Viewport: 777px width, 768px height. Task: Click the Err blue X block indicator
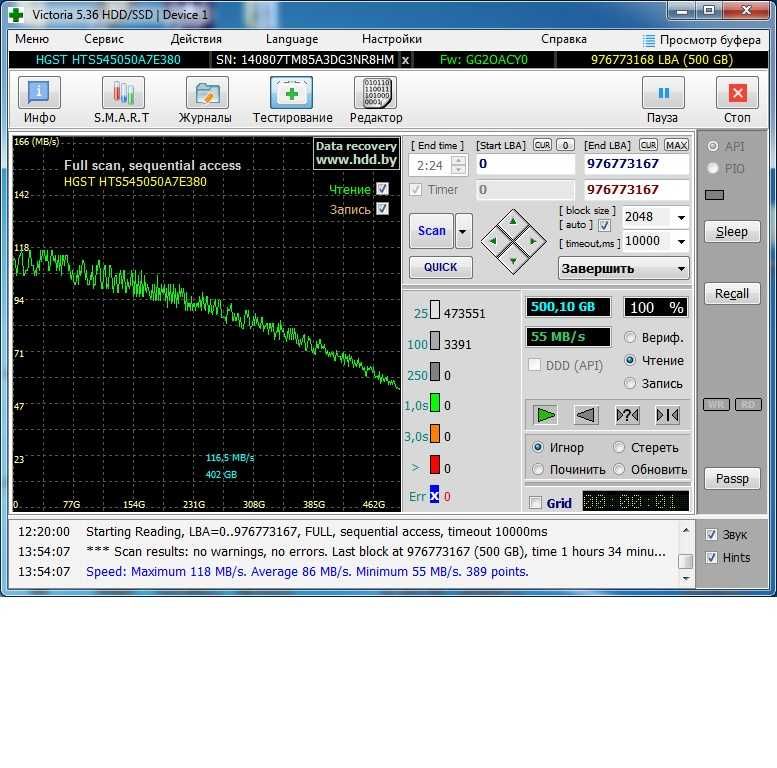pos(435,495)
